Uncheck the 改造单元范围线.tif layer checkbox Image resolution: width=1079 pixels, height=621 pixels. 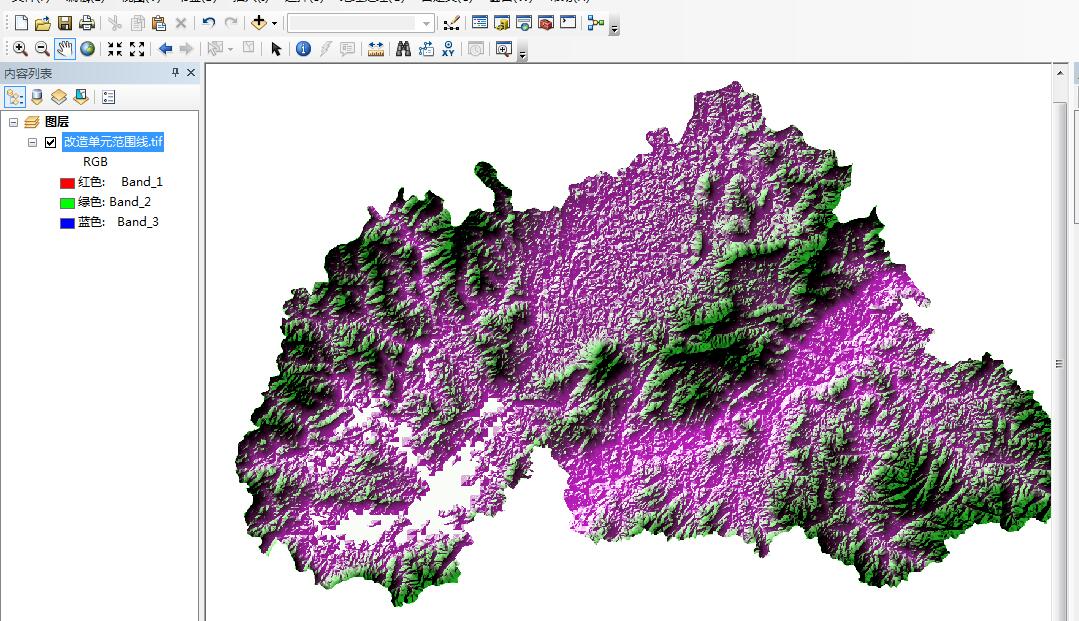click(x=51, y=142)
